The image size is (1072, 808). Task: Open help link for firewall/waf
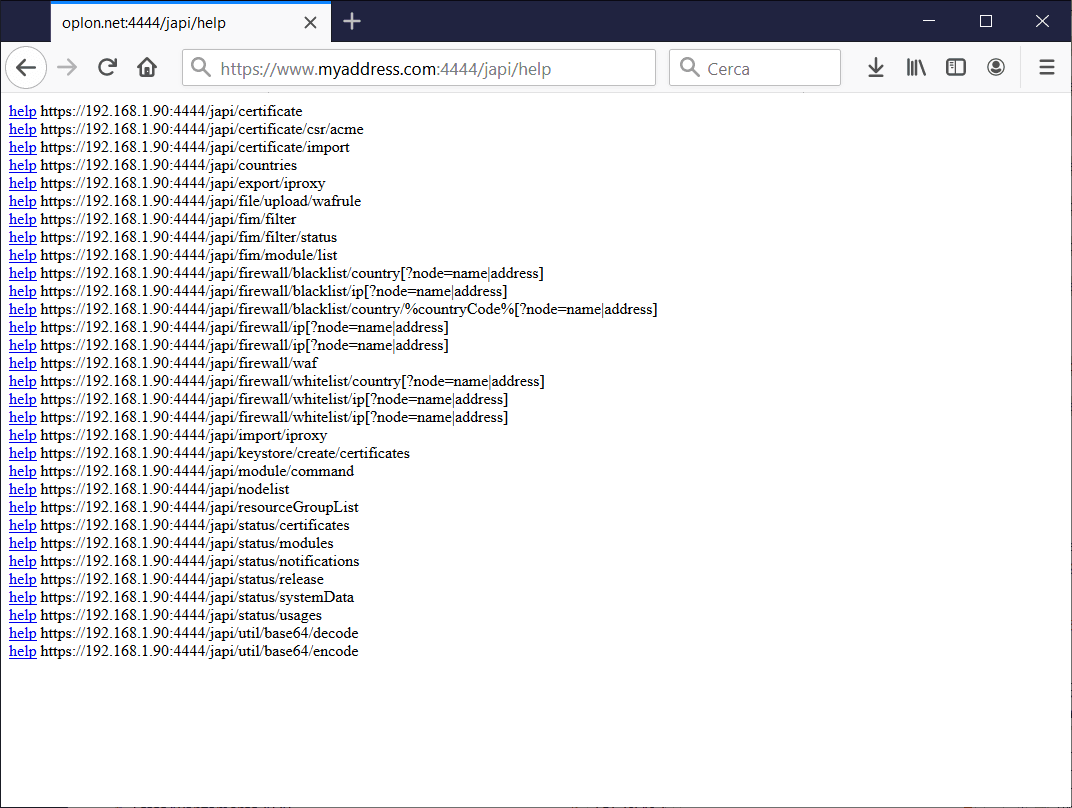pyautogui.click(x=23, y=364)
